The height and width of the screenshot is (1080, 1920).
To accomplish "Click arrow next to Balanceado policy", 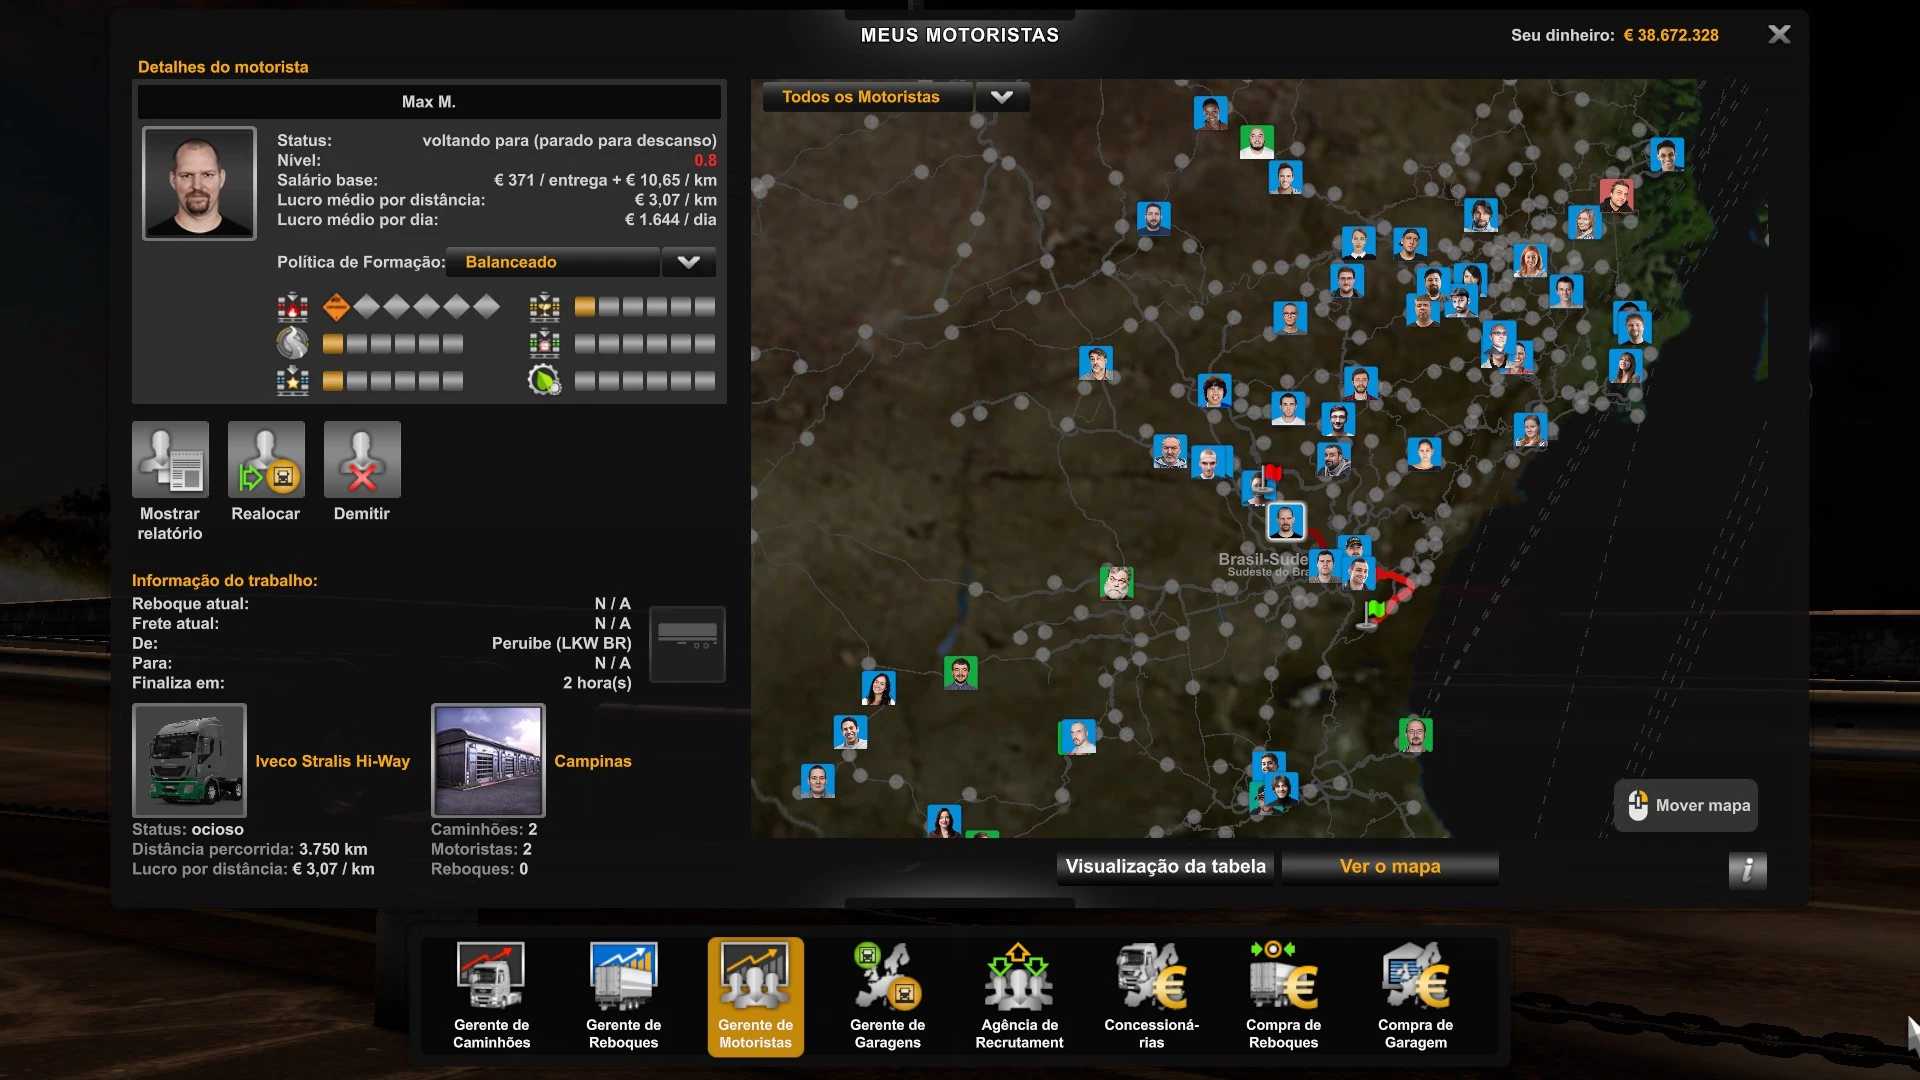I will coord(688,262).
